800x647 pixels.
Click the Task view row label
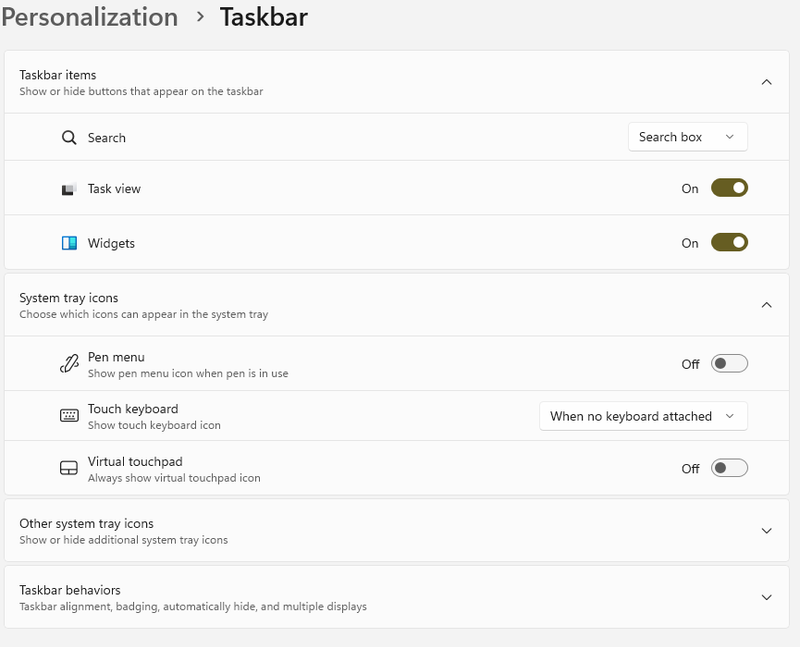(114, 189)
